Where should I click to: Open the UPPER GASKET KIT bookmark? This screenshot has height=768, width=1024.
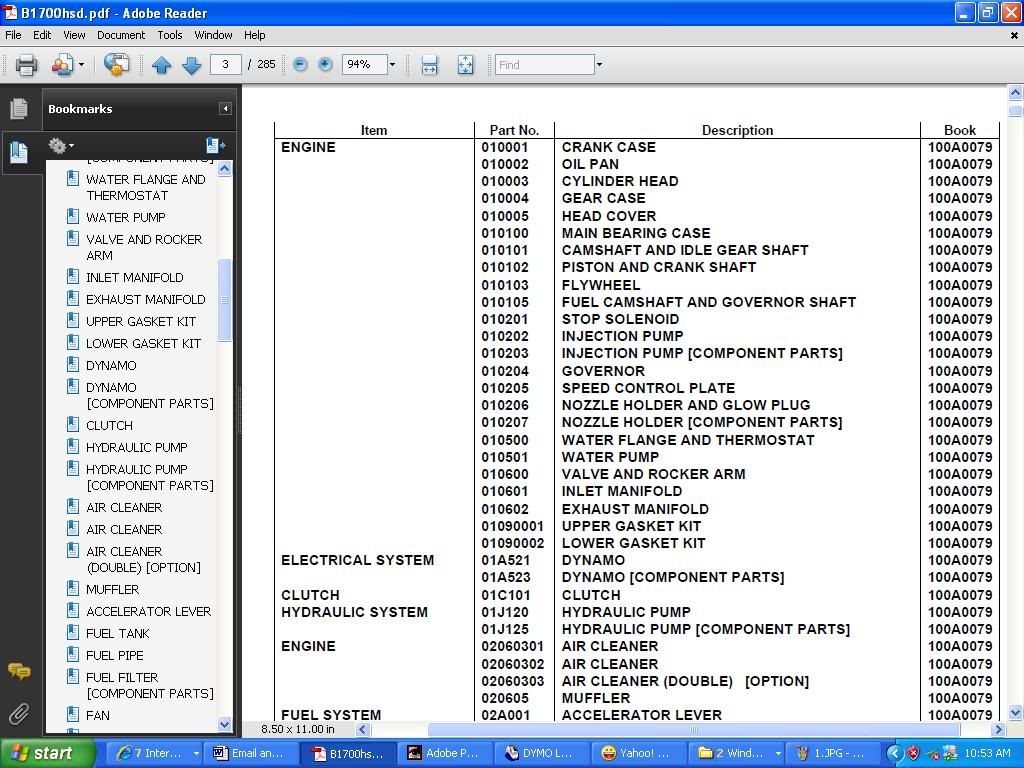click(x=141, y=321)
